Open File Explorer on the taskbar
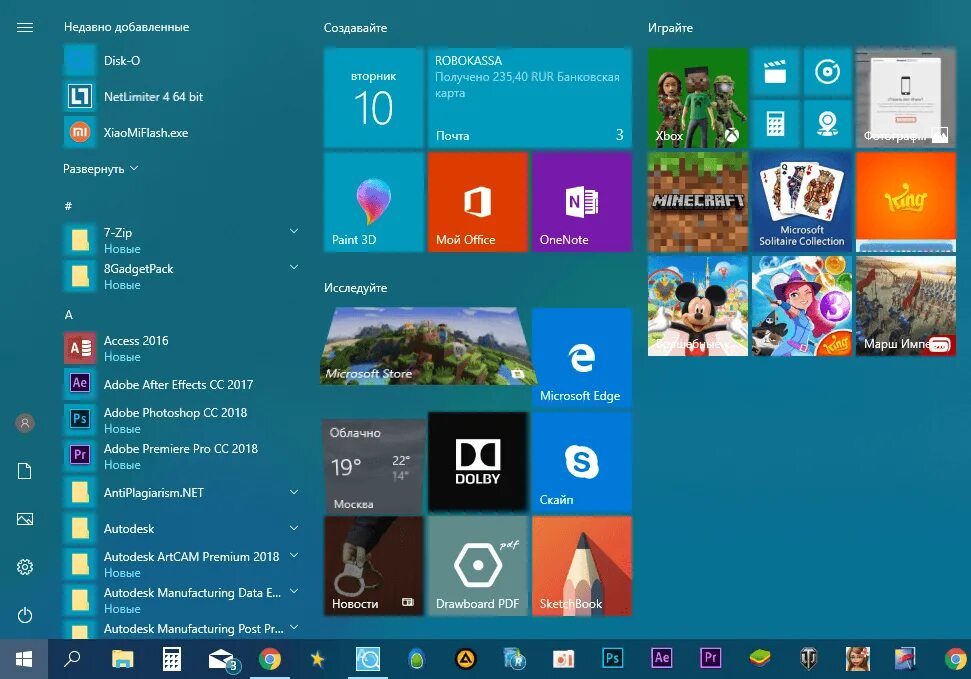The height and width of the screenshot is (679, 971). tap(122, 659)
